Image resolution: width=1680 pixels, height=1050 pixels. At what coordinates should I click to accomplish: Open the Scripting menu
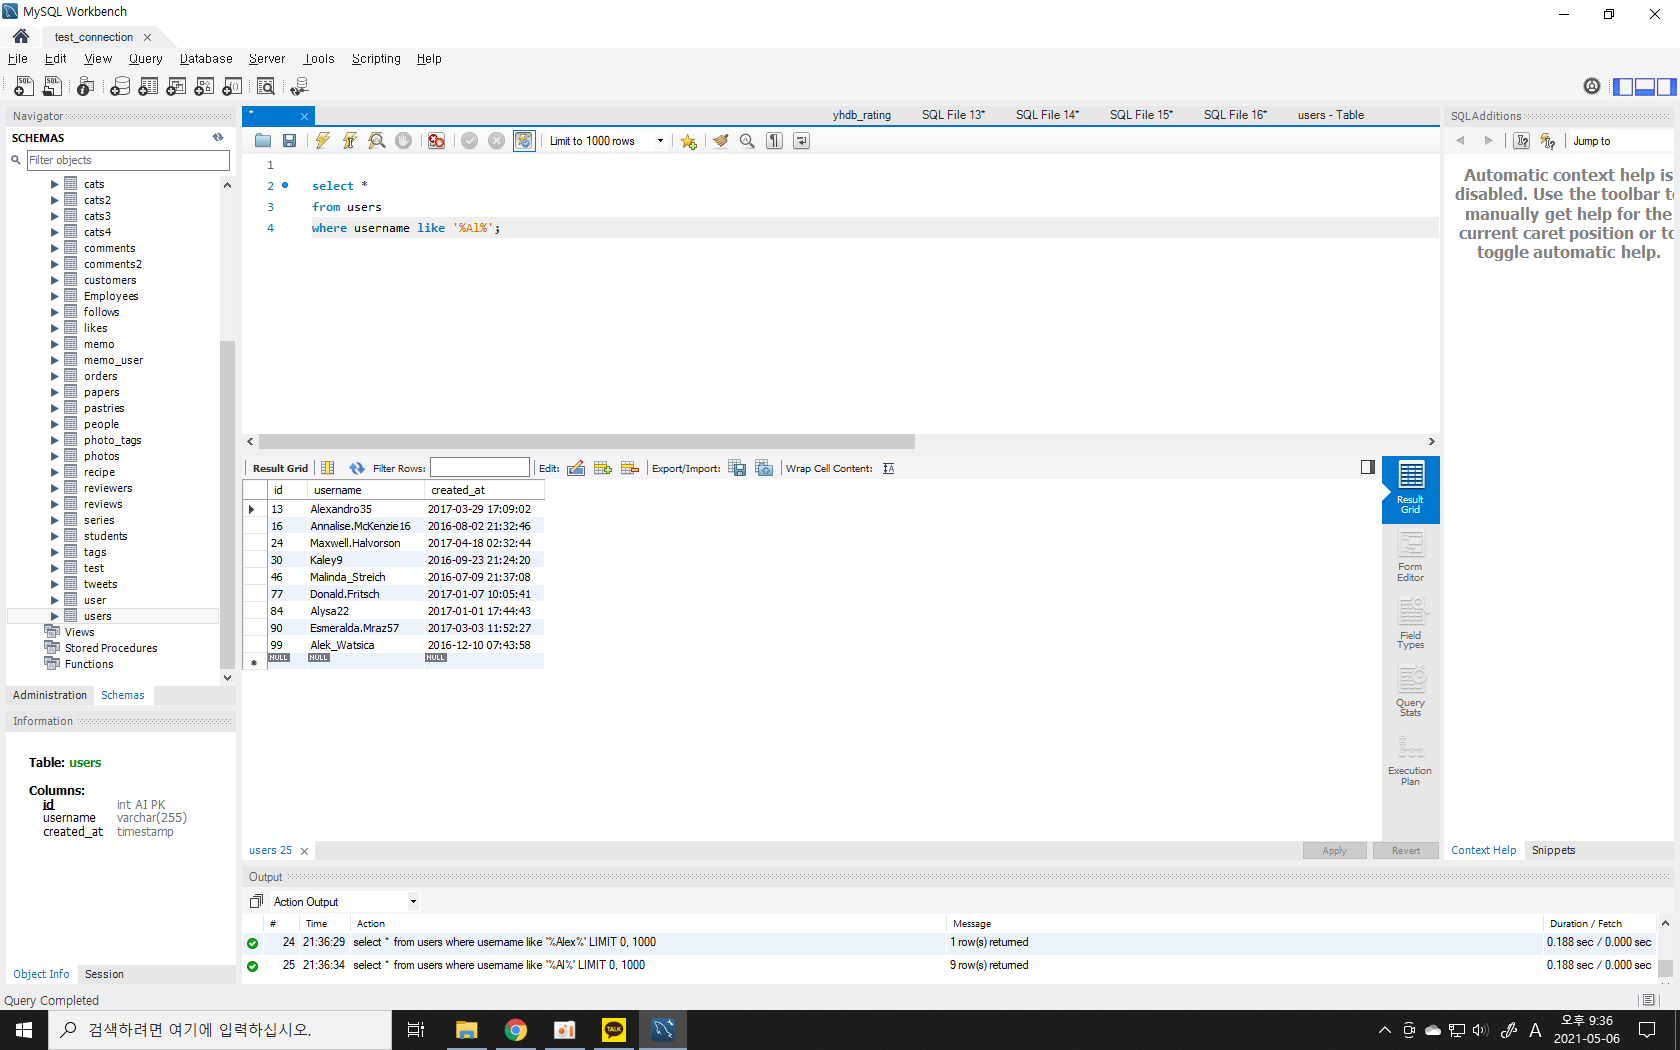pyautogui.click(x=376, y=59)
